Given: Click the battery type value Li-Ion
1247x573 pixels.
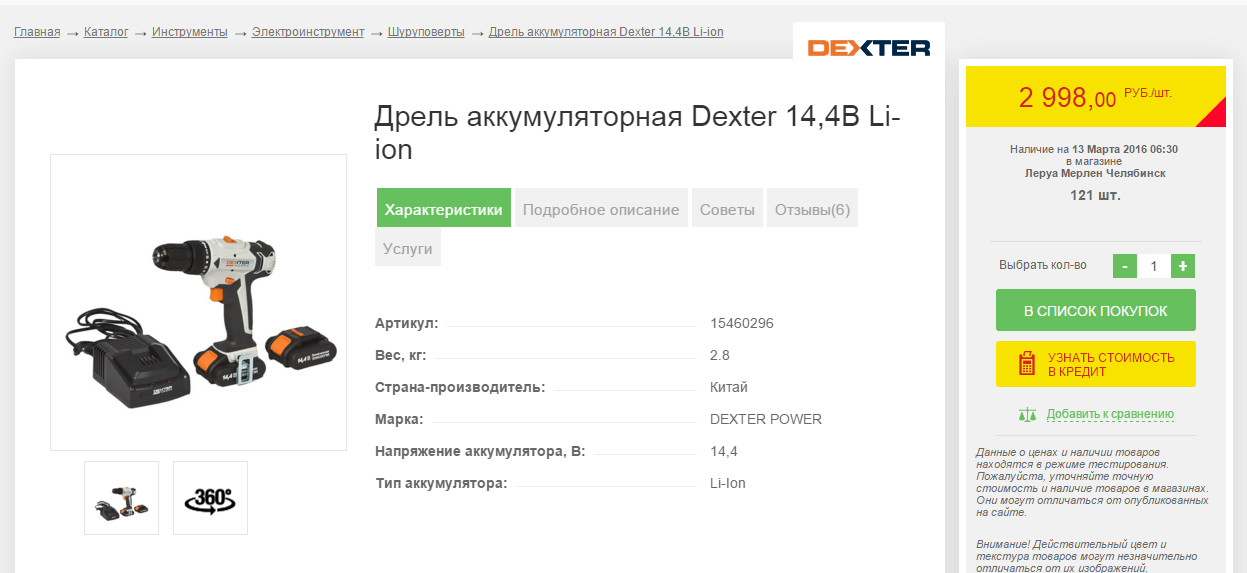Looking at the screenshot, I should (x=728, y=483).
